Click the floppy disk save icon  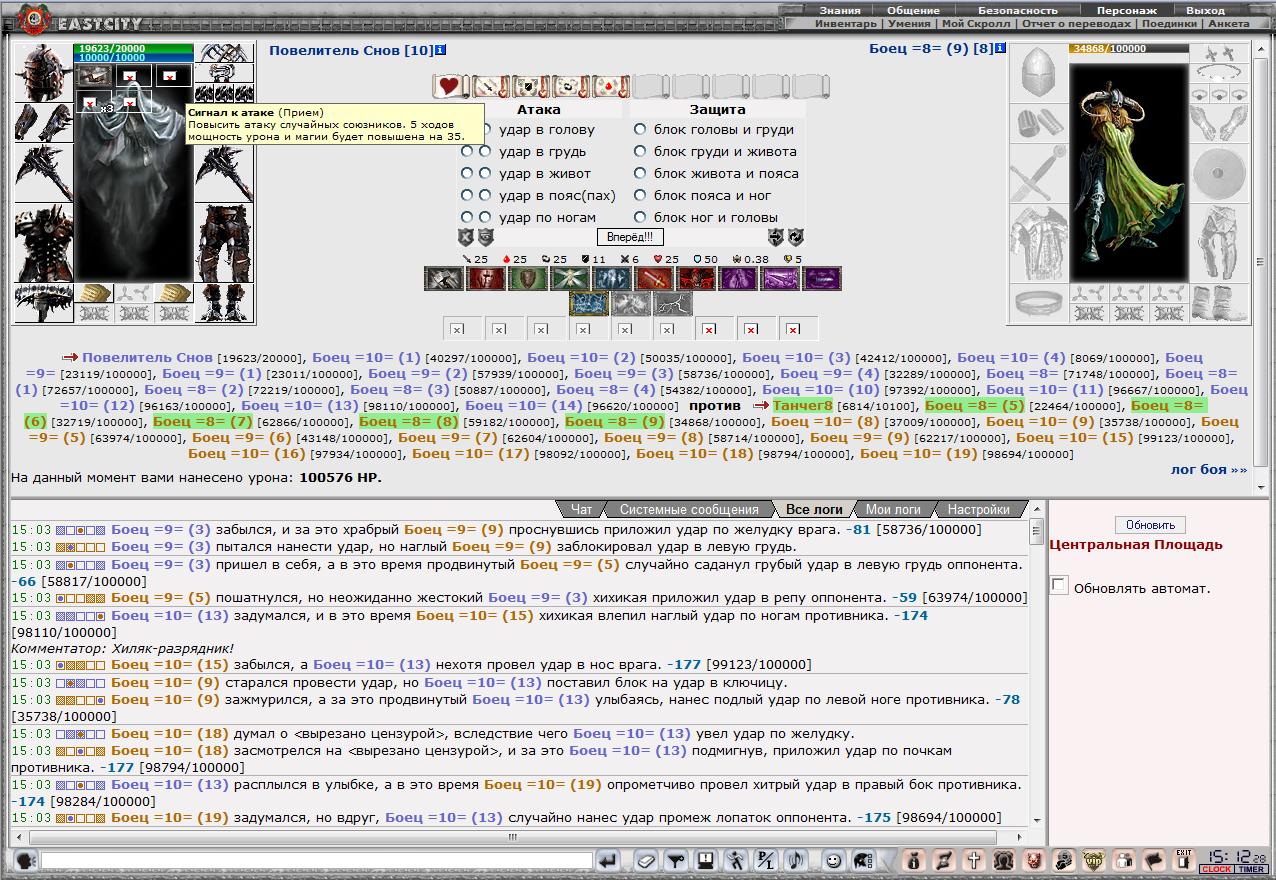click(x=706, y=860)
